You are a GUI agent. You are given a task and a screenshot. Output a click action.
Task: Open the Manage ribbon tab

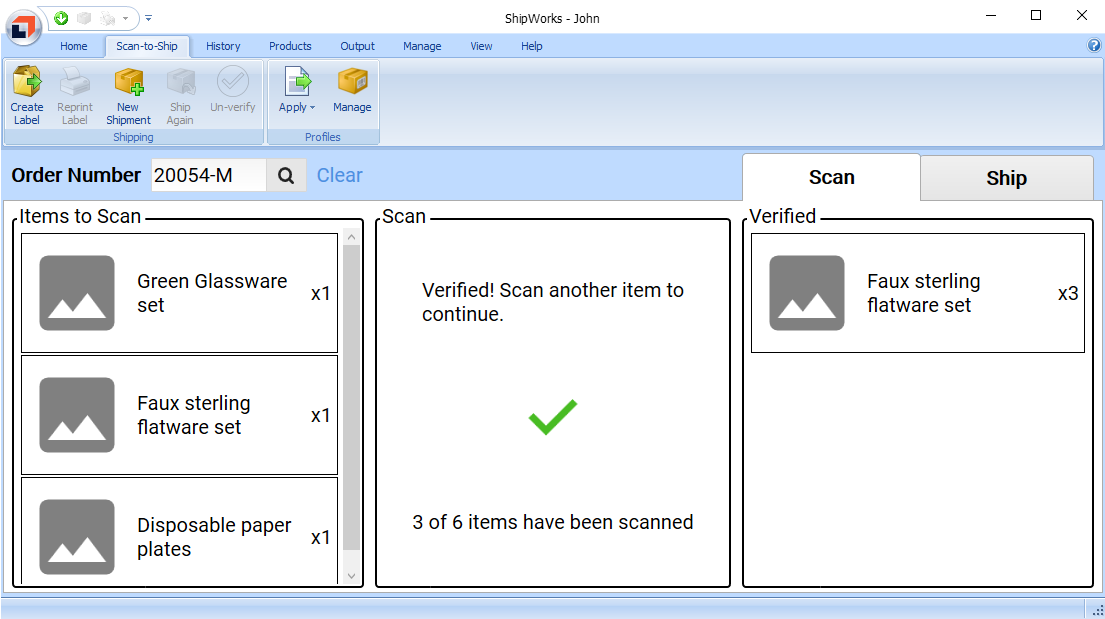422,46
